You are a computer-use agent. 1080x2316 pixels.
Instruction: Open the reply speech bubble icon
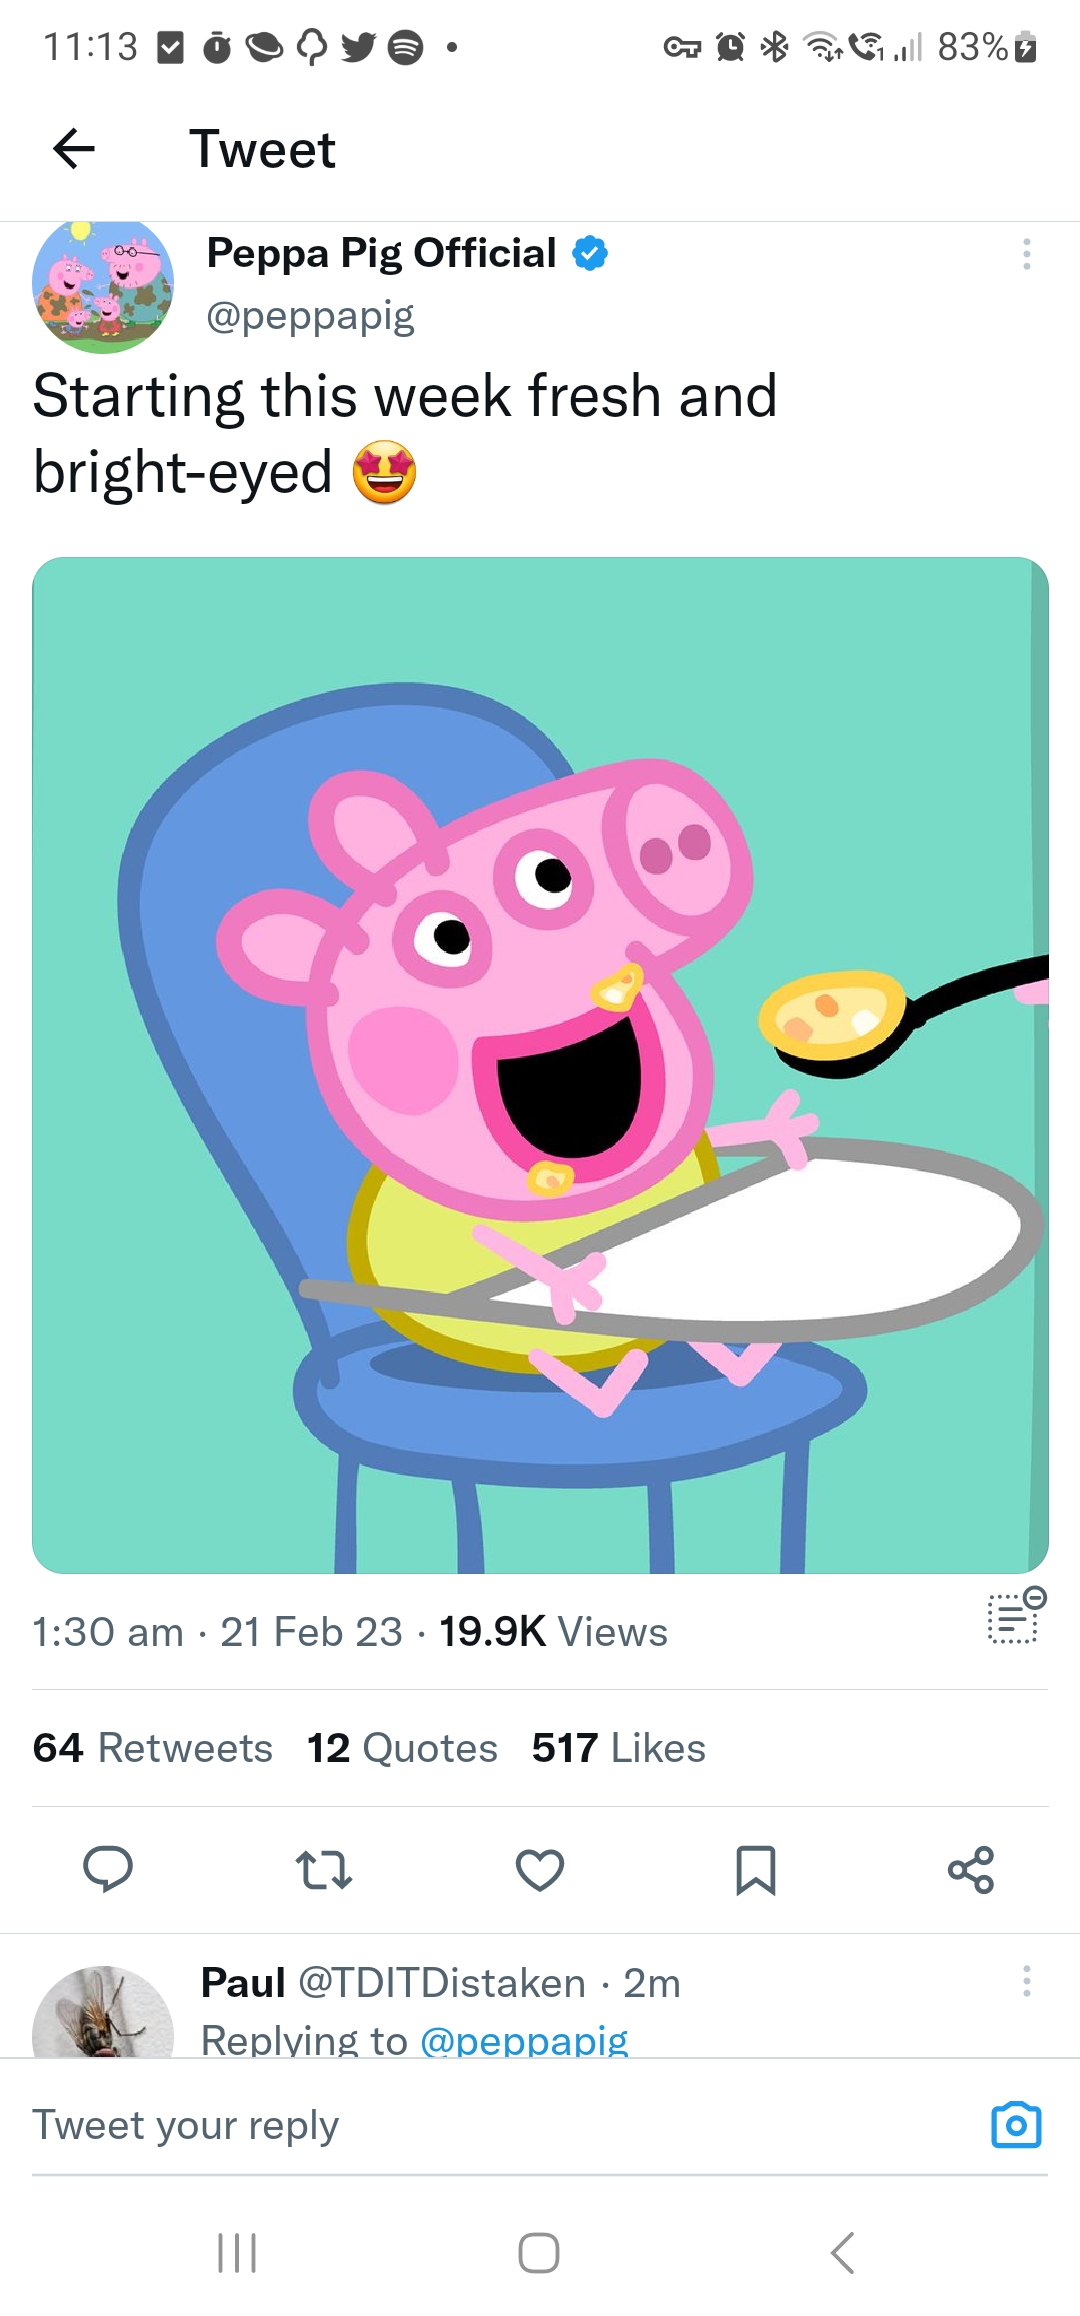tap(108, 1869)
